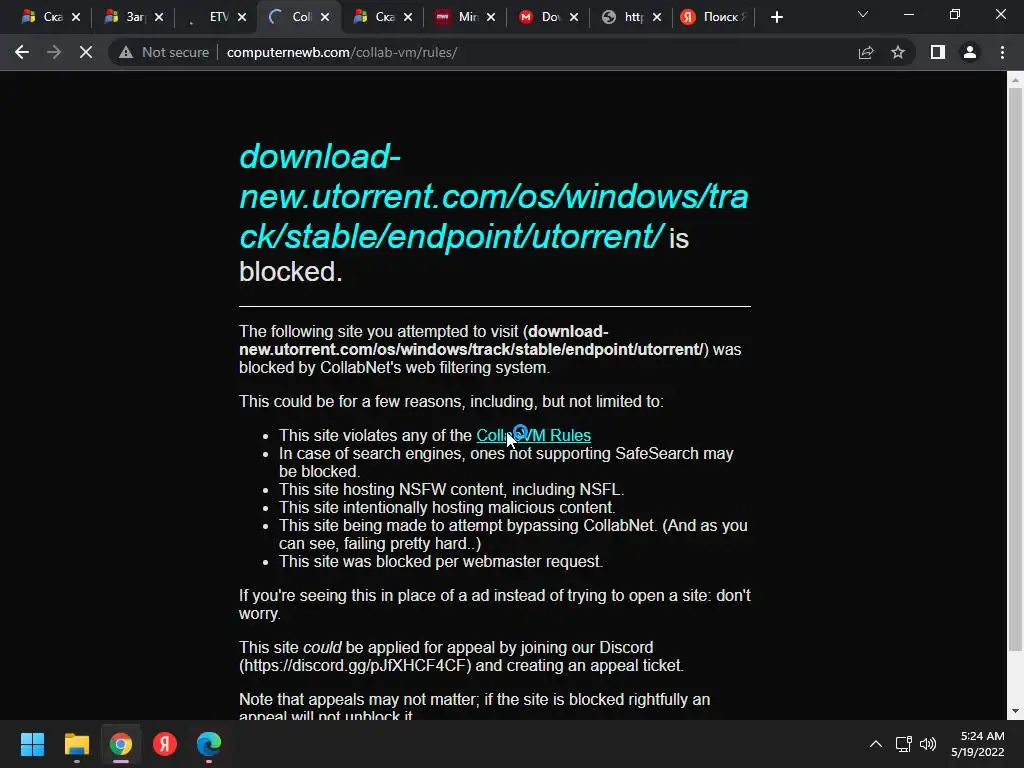Screen dimensions: 1024x768
Task: Switch to the 'Поиск' Yandex tab
Action: click(x=713, y=17)
